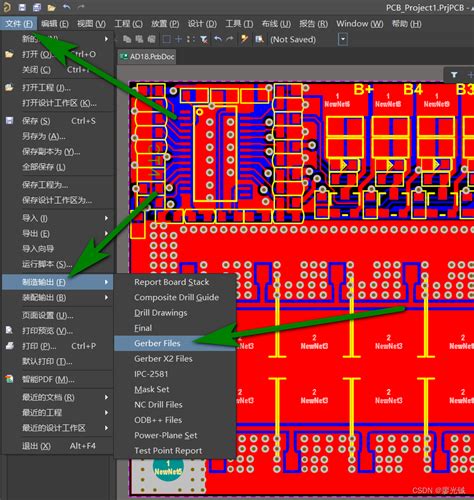
Task: Open the 文件 (F) menu
Action: point(19,24)
